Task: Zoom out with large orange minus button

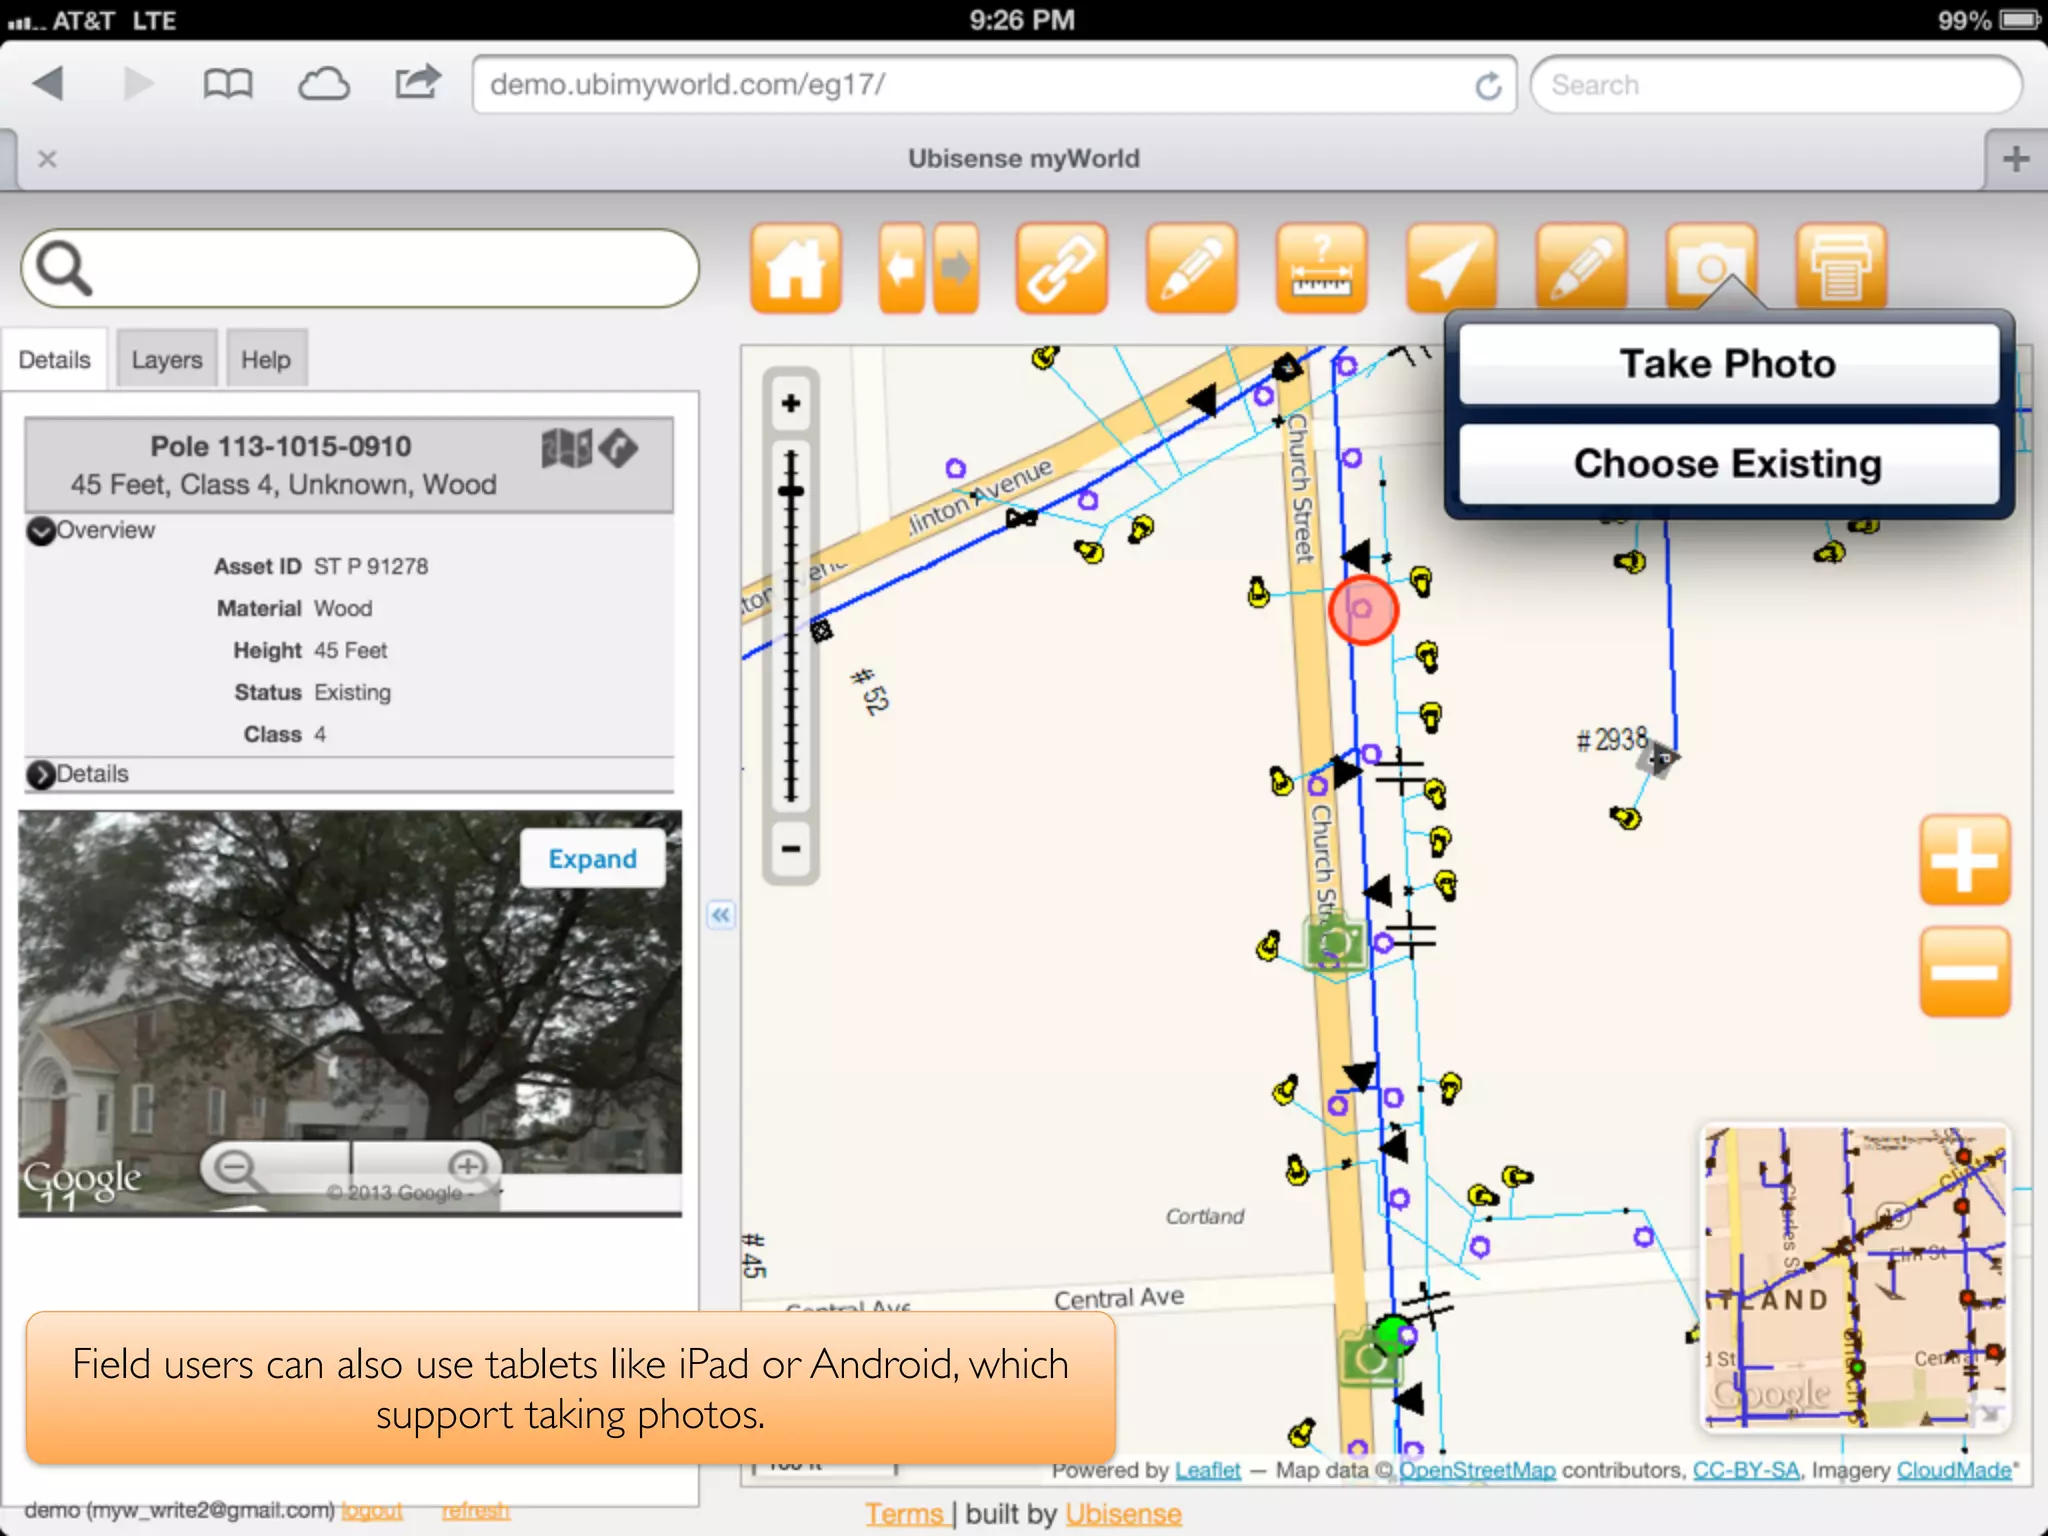Action: tap(1965, 971)
